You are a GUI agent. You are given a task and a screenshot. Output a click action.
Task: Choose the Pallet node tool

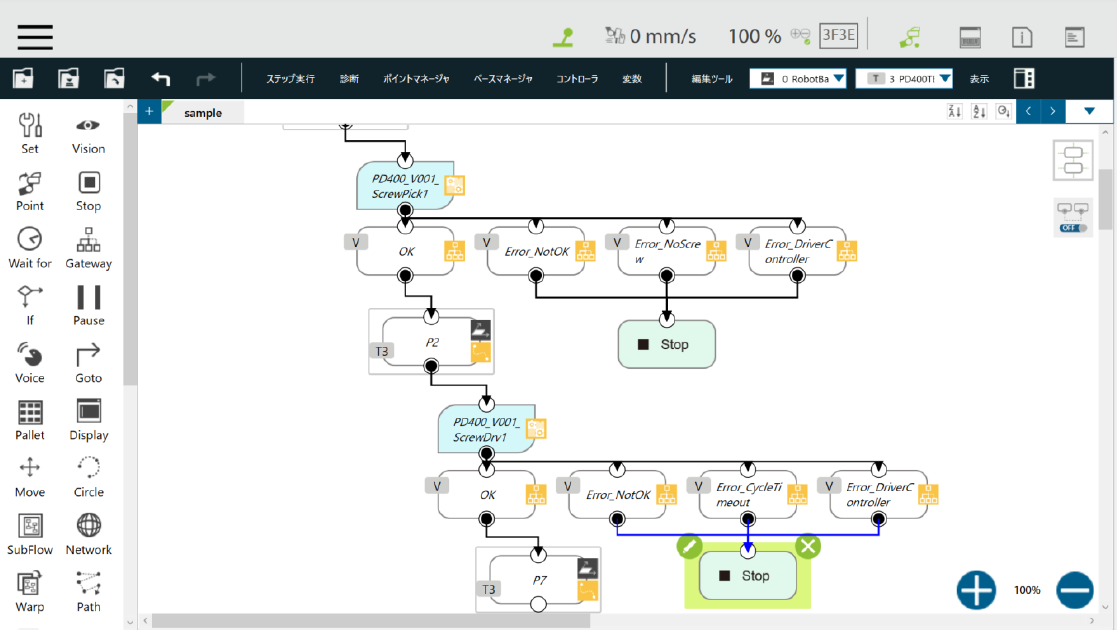30,420
